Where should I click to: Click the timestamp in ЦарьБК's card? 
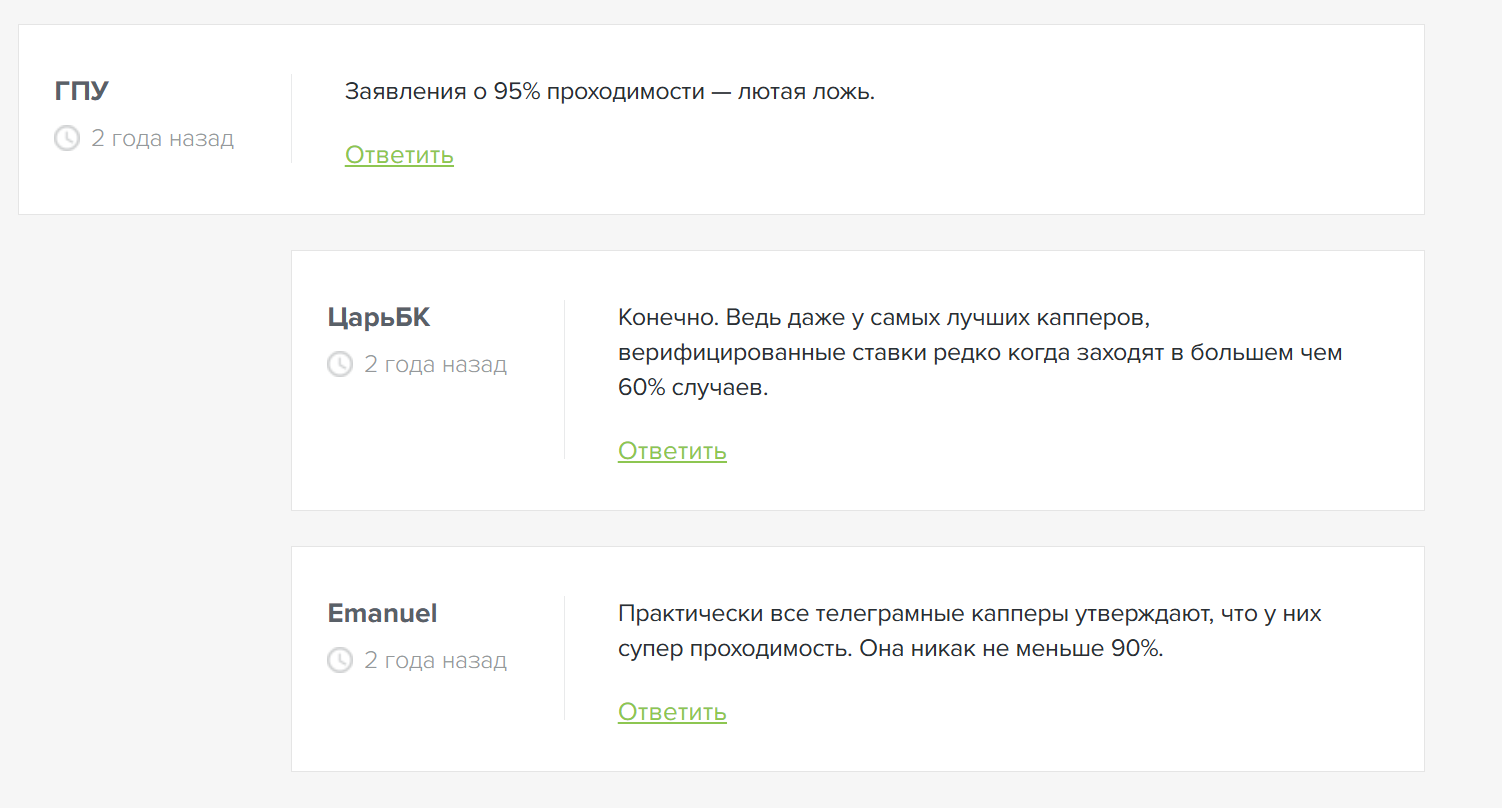pos(435,364)
